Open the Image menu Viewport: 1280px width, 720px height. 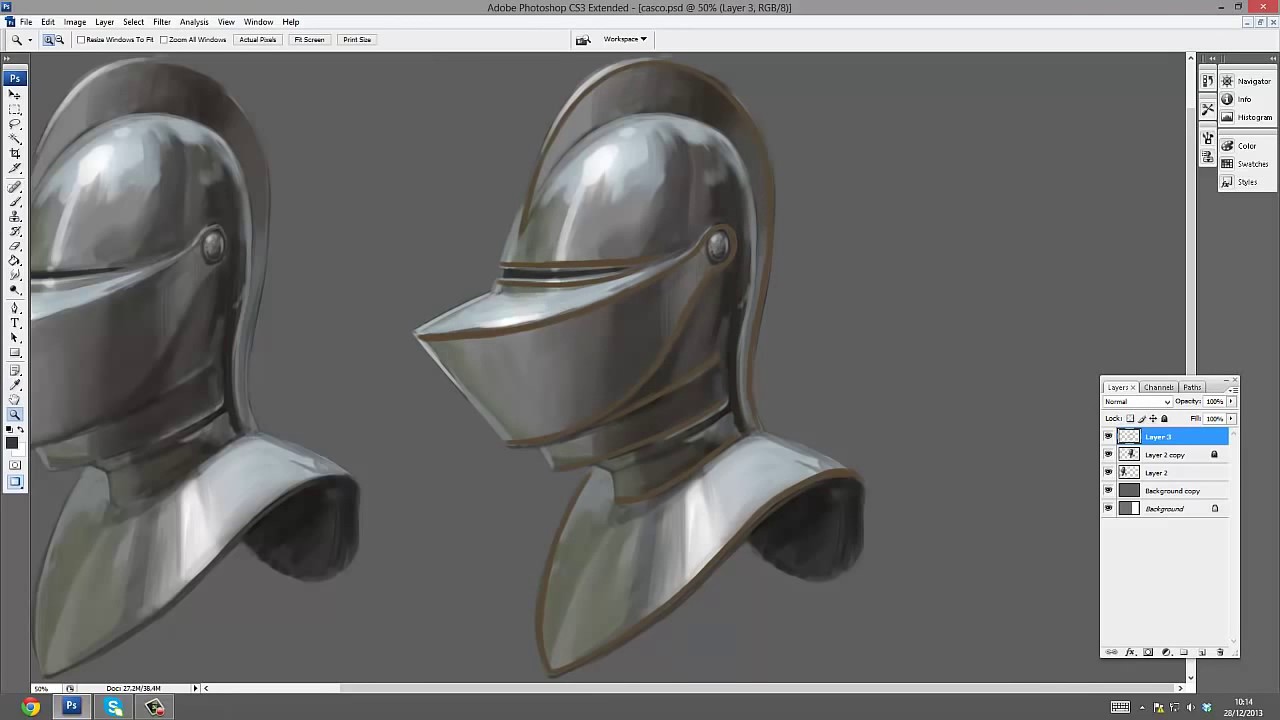75,22
